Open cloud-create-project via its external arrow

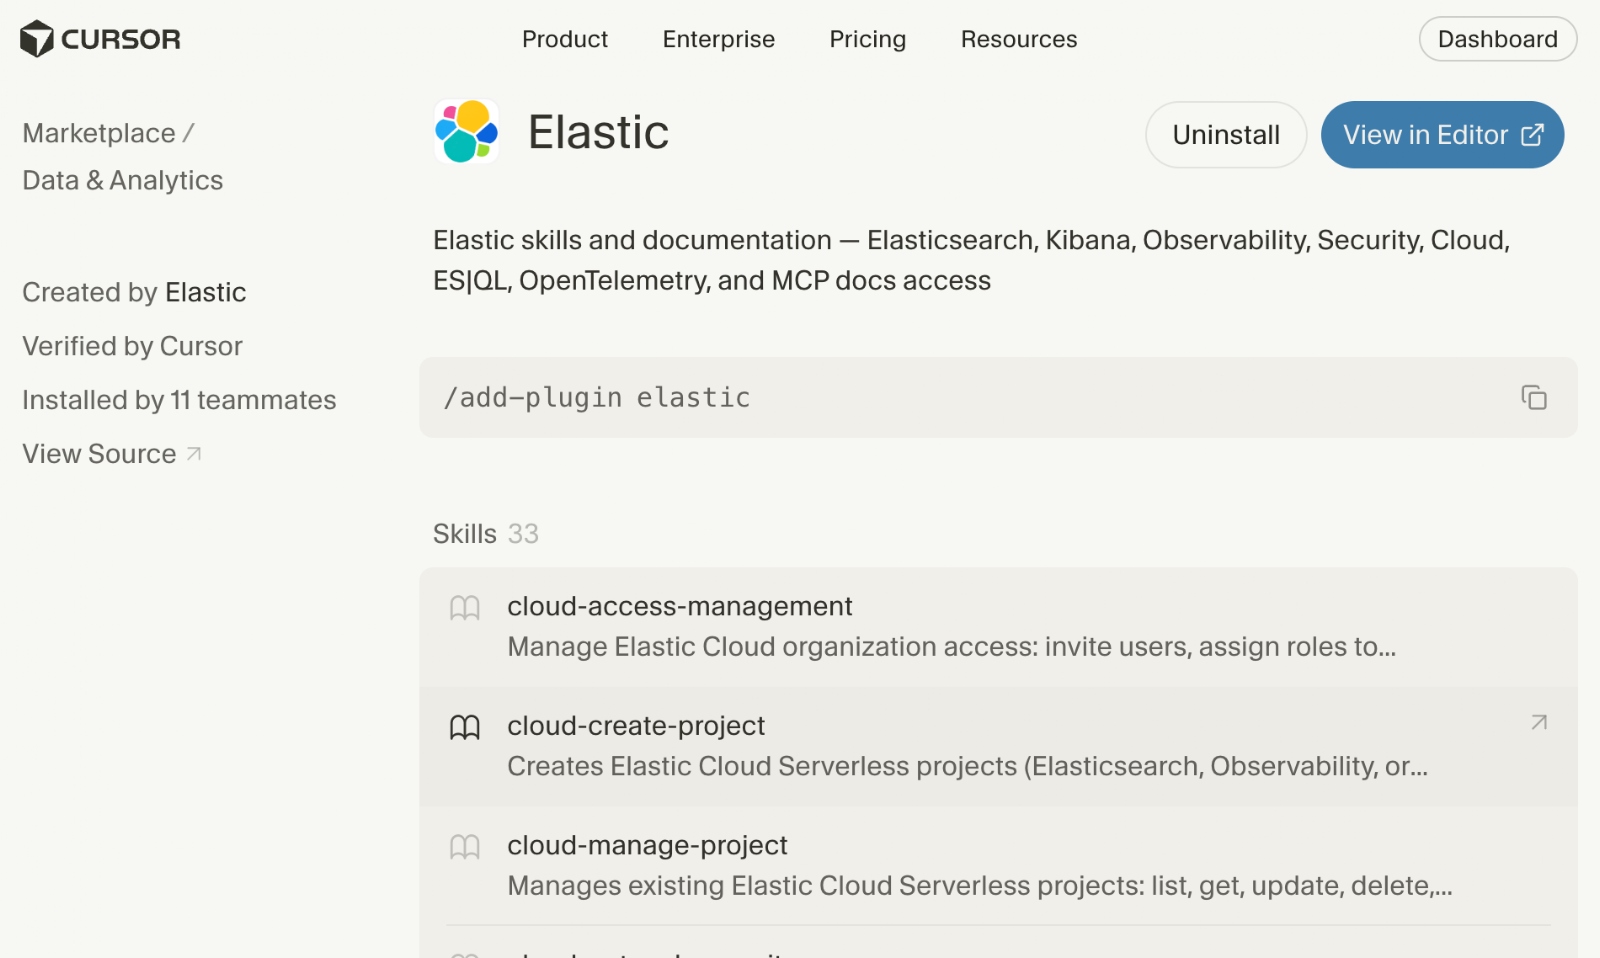(1538, 722)
